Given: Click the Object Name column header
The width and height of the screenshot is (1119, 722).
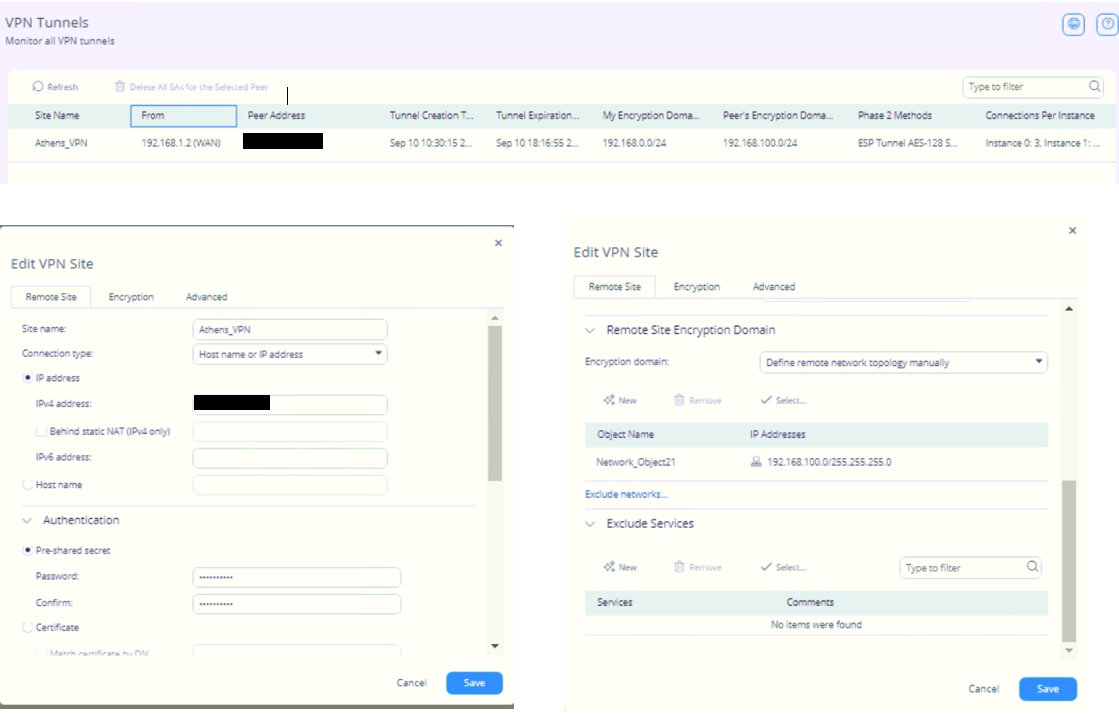Looking at the screenshot, I should pyautogui.click(x=625, y=434).
